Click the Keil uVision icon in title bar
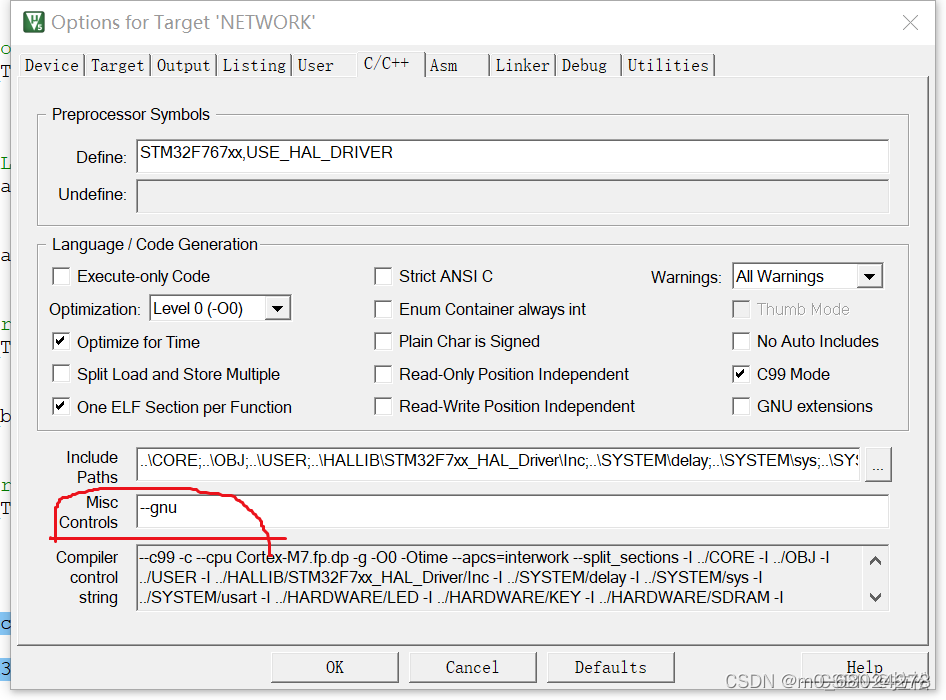Screen dimensions: 946x700 tap(34, 22)
